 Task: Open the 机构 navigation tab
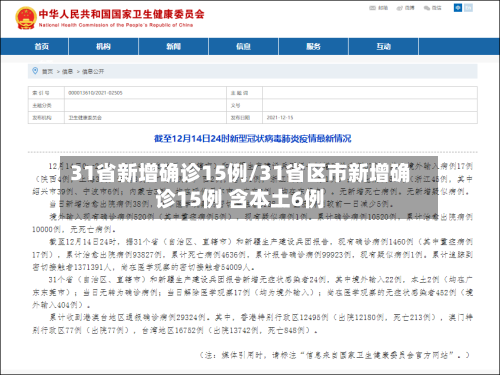[x=103, y=46]
